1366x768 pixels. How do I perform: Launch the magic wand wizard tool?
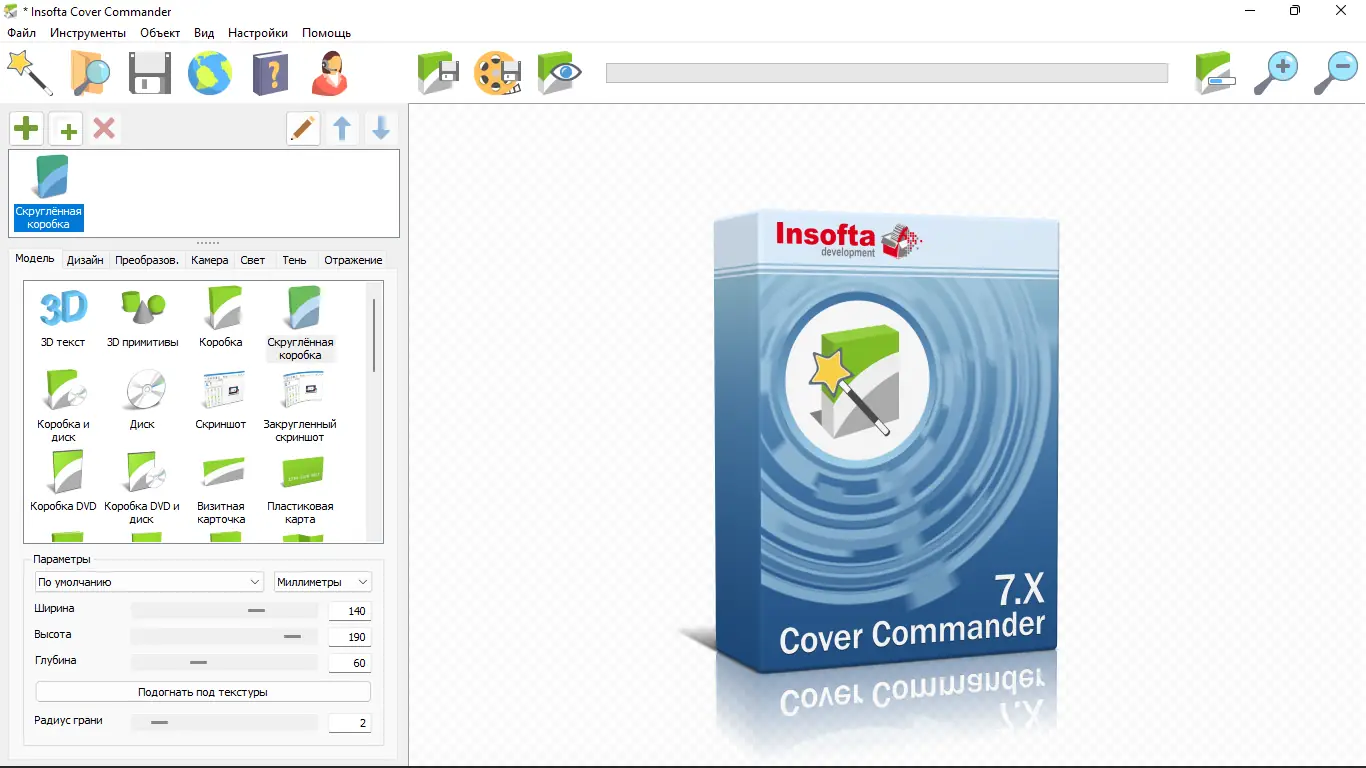(x=29, y=73)
